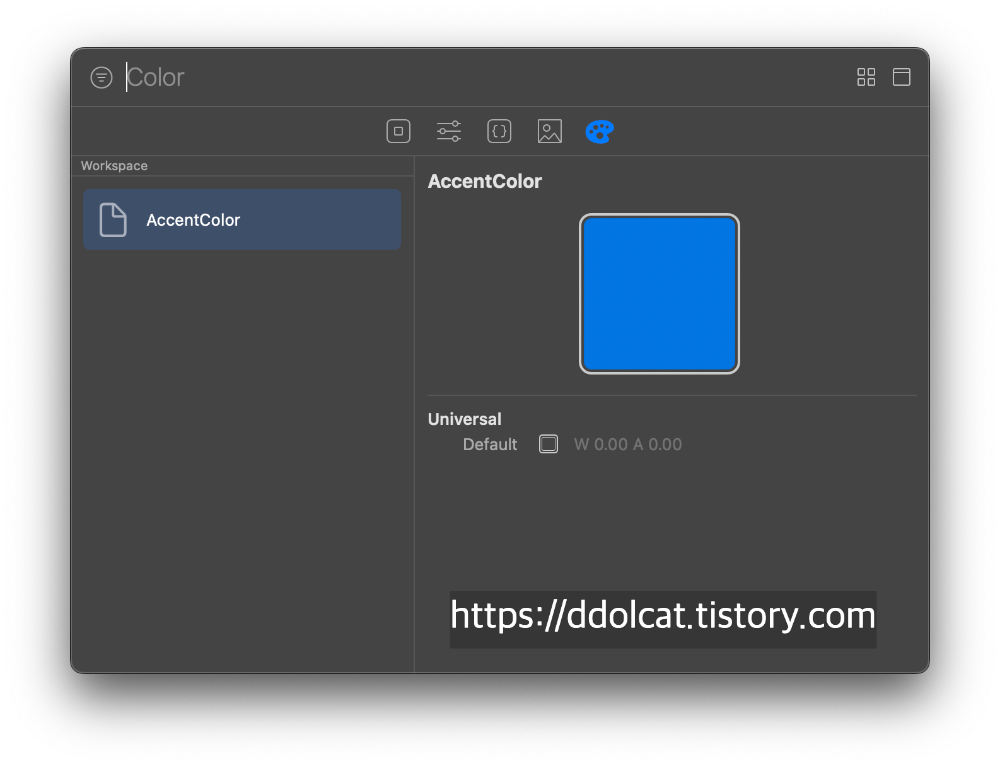Click the document icon beside AccentColor
1000x766 pixels.
click(x=113, y=220)
